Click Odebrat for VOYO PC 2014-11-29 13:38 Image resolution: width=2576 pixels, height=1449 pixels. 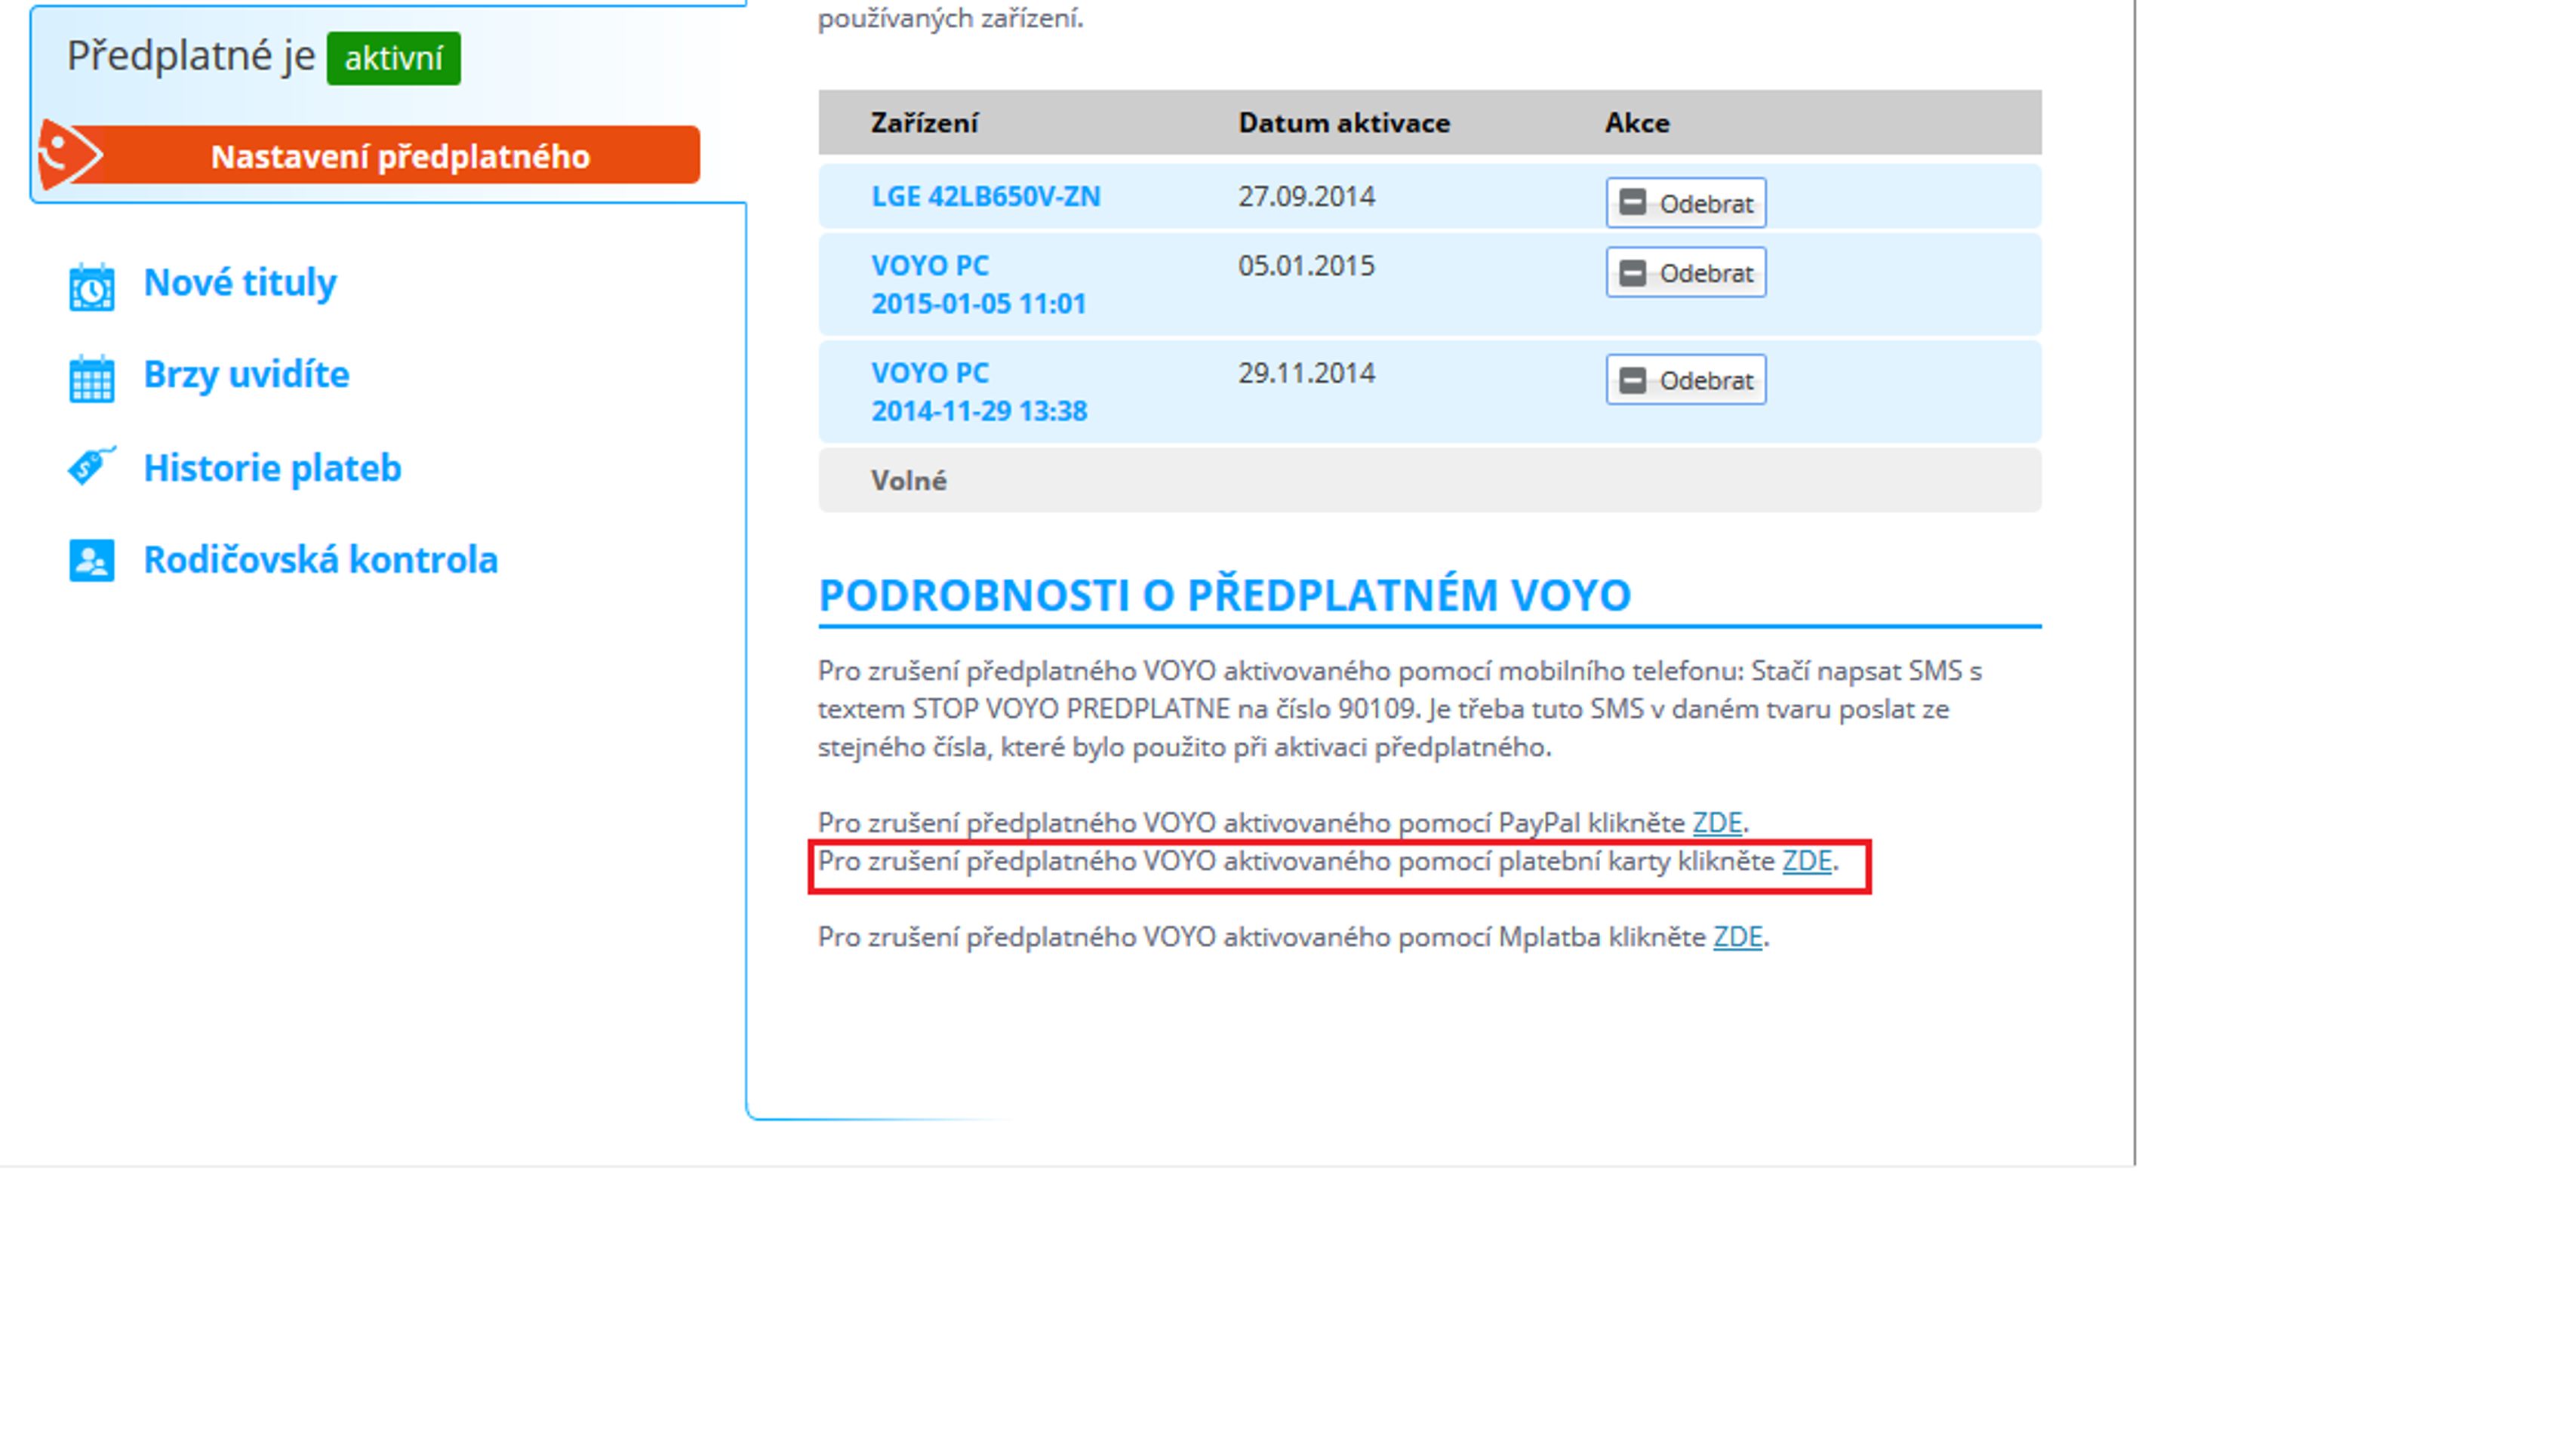pyautogui.click(x=1686, y=380)
